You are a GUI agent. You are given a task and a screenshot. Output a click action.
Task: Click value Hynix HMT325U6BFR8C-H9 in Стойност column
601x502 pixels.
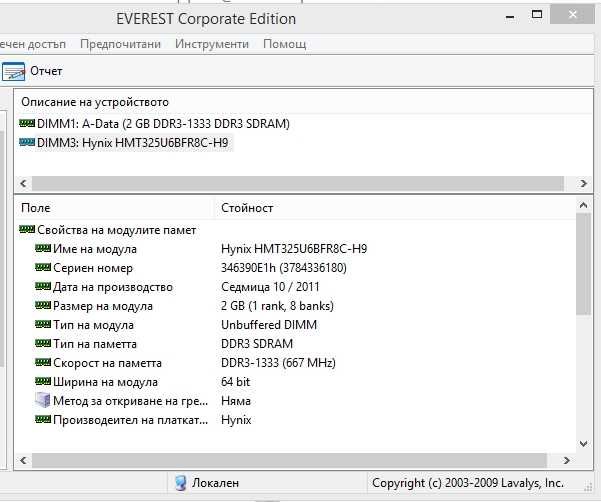(x=294, y=249)
